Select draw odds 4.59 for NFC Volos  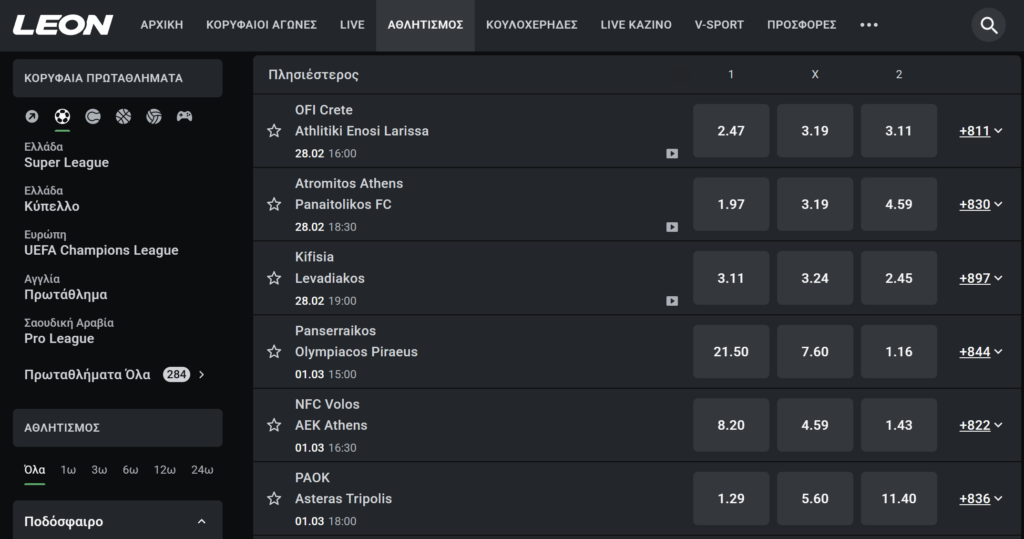[x=815, y=425]
